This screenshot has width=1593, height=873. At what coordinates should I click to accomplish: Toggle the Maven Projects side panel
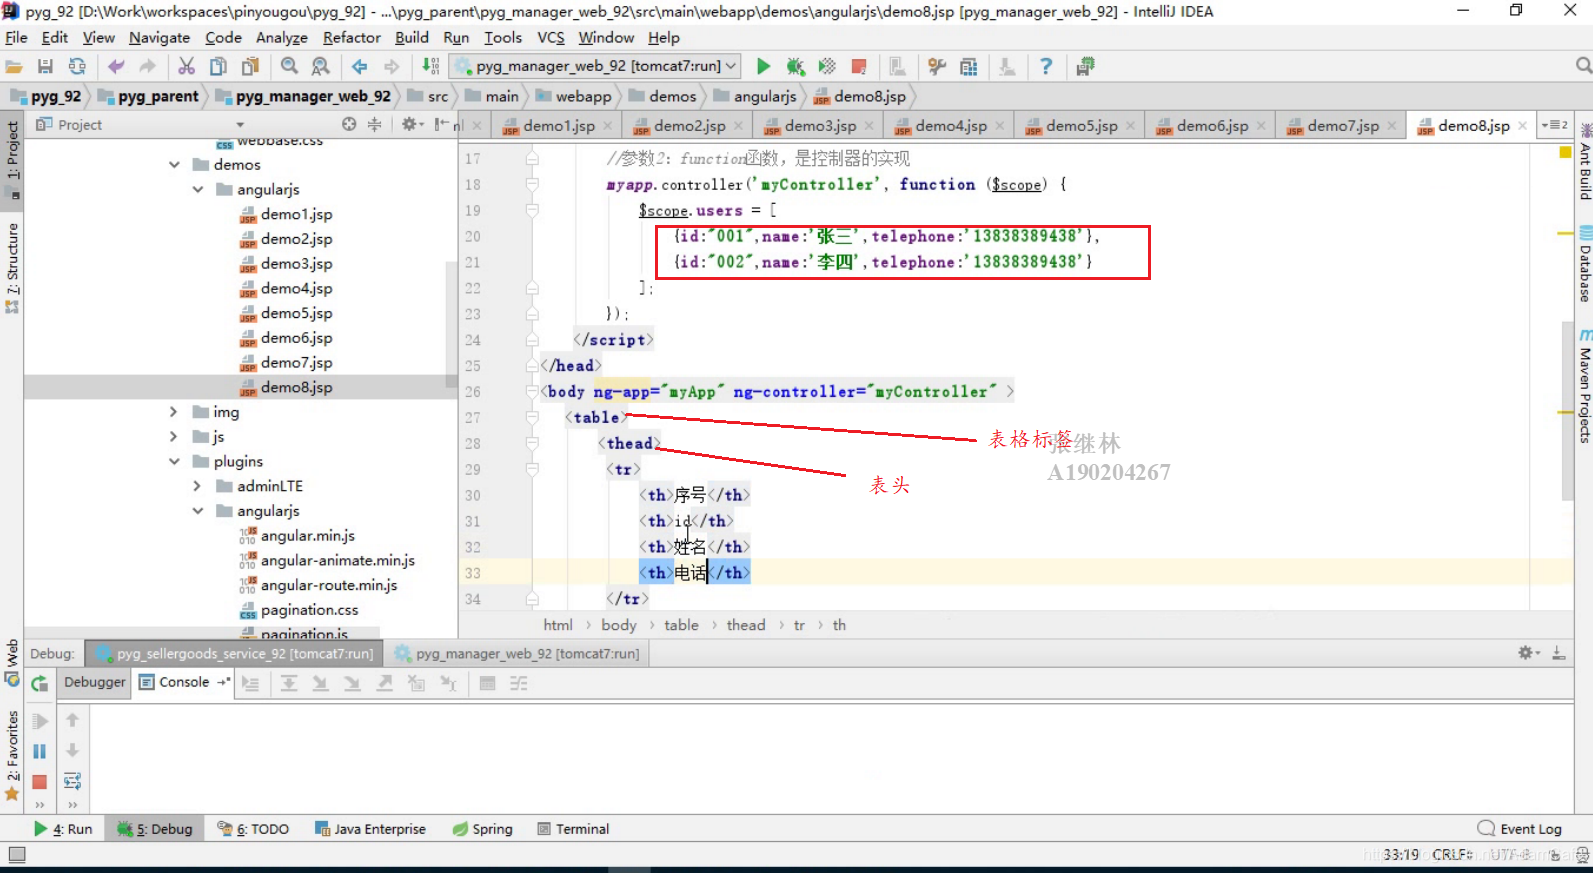1584,385
